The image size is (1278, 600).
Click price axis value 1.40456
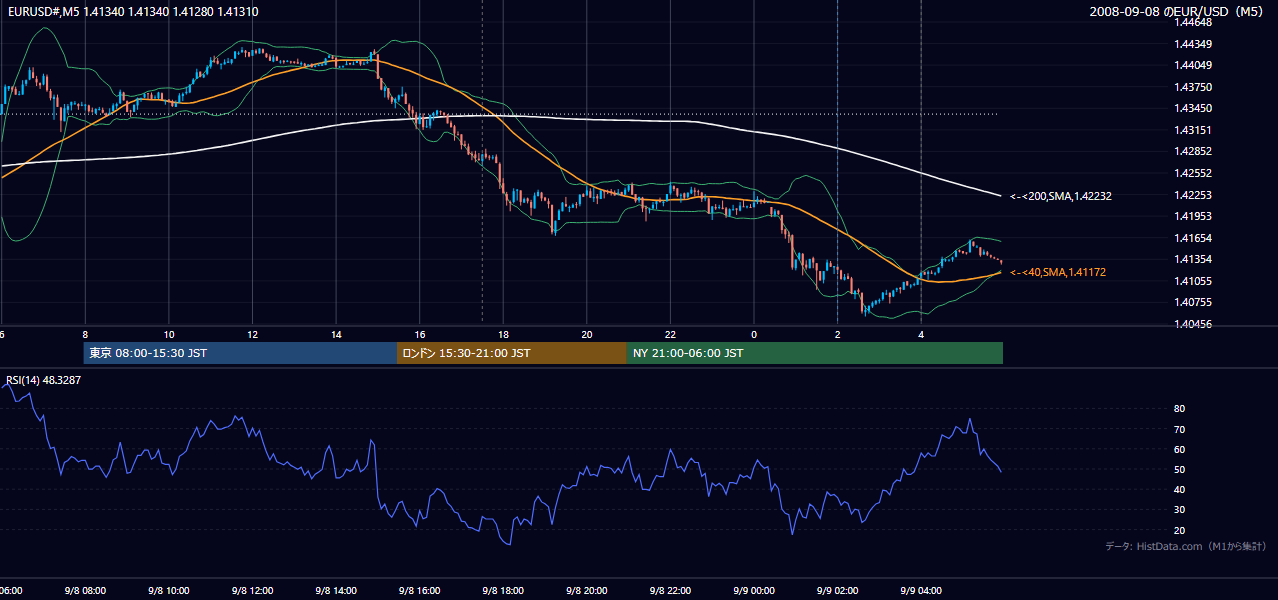[1194, 324]
